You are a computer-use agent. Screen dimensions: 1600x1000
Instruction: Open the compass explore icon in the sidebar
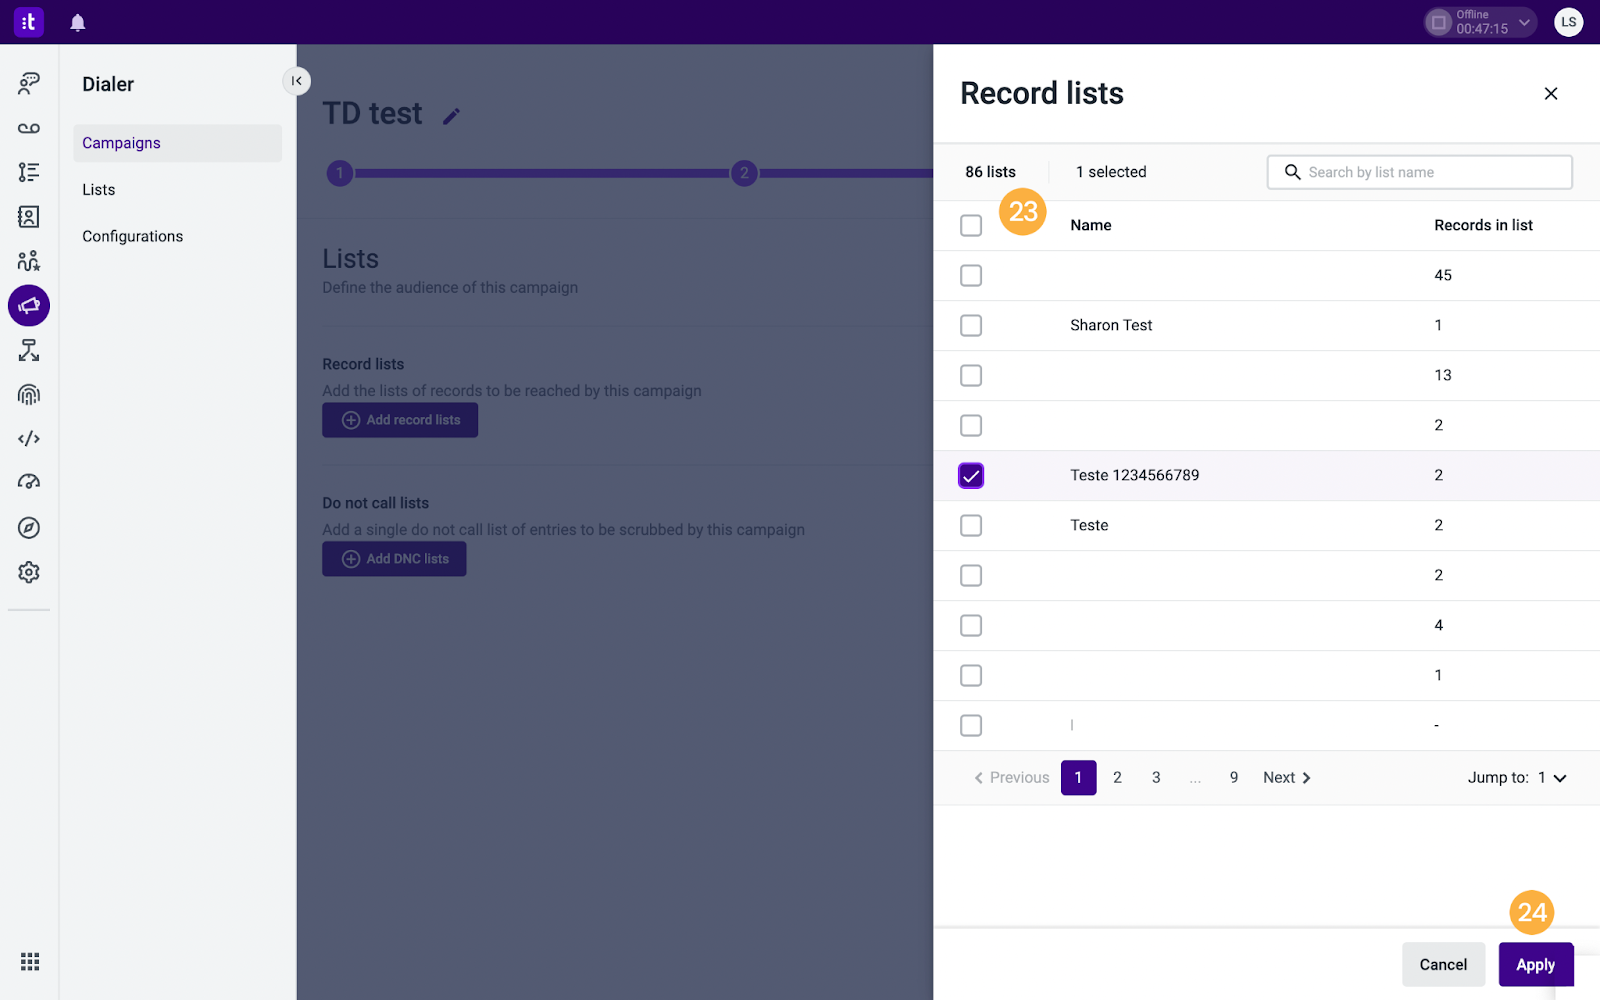[x=29, y=528]
